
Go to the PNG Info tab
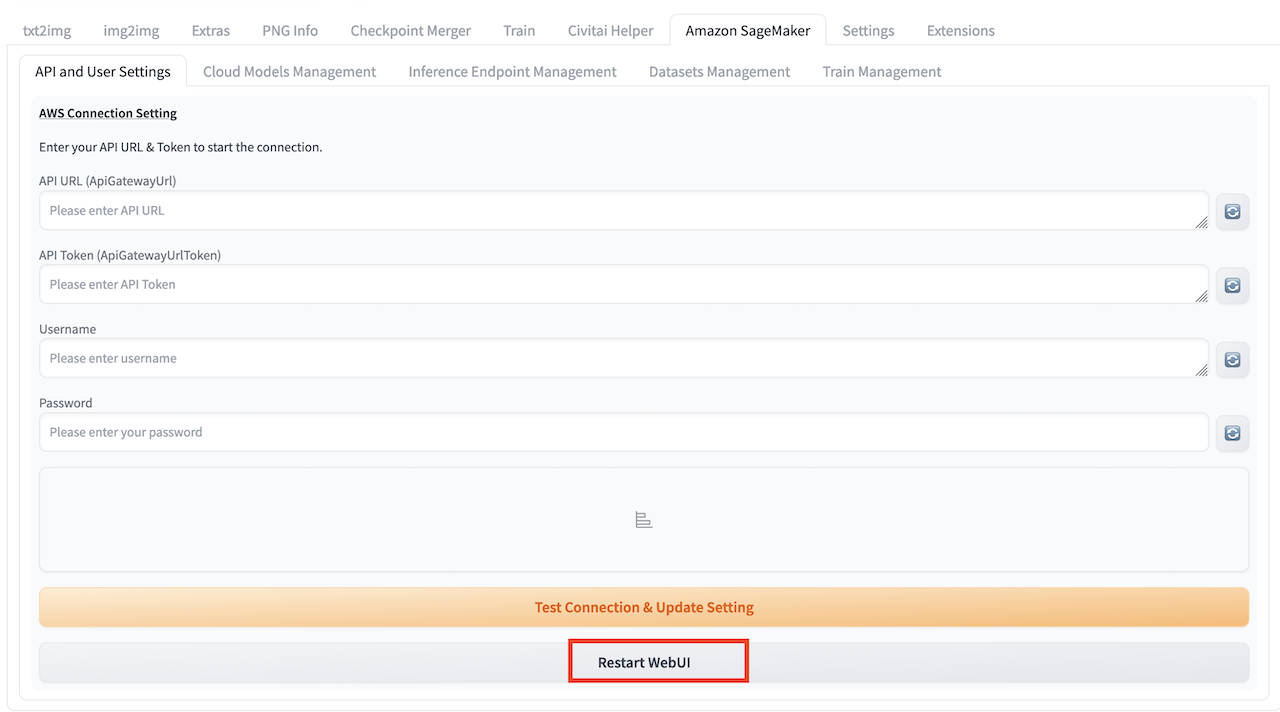(290, 31)
